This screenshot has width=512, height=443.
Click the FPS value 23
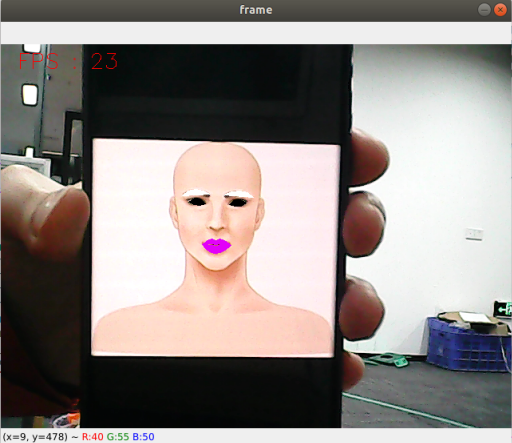(x=104, y=61)
